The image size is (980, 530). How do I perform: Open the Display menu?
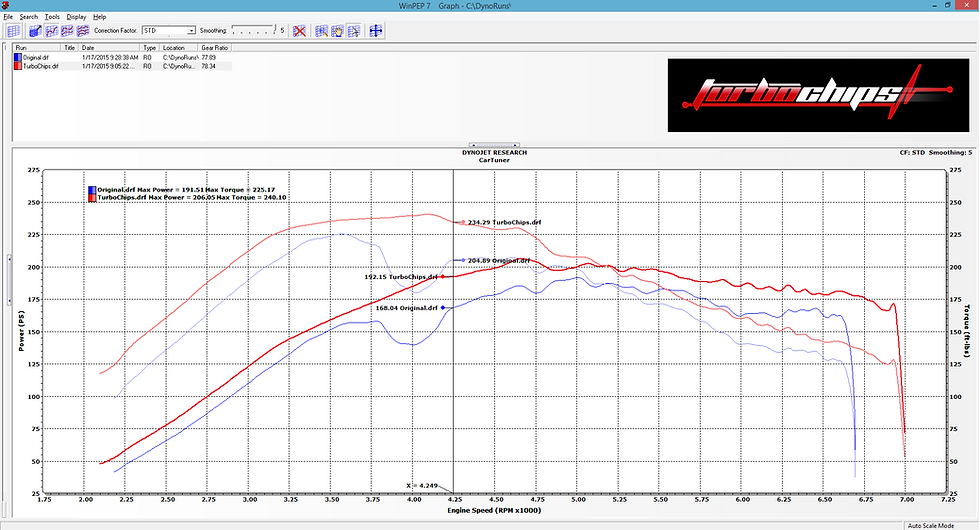pos(76,17)
